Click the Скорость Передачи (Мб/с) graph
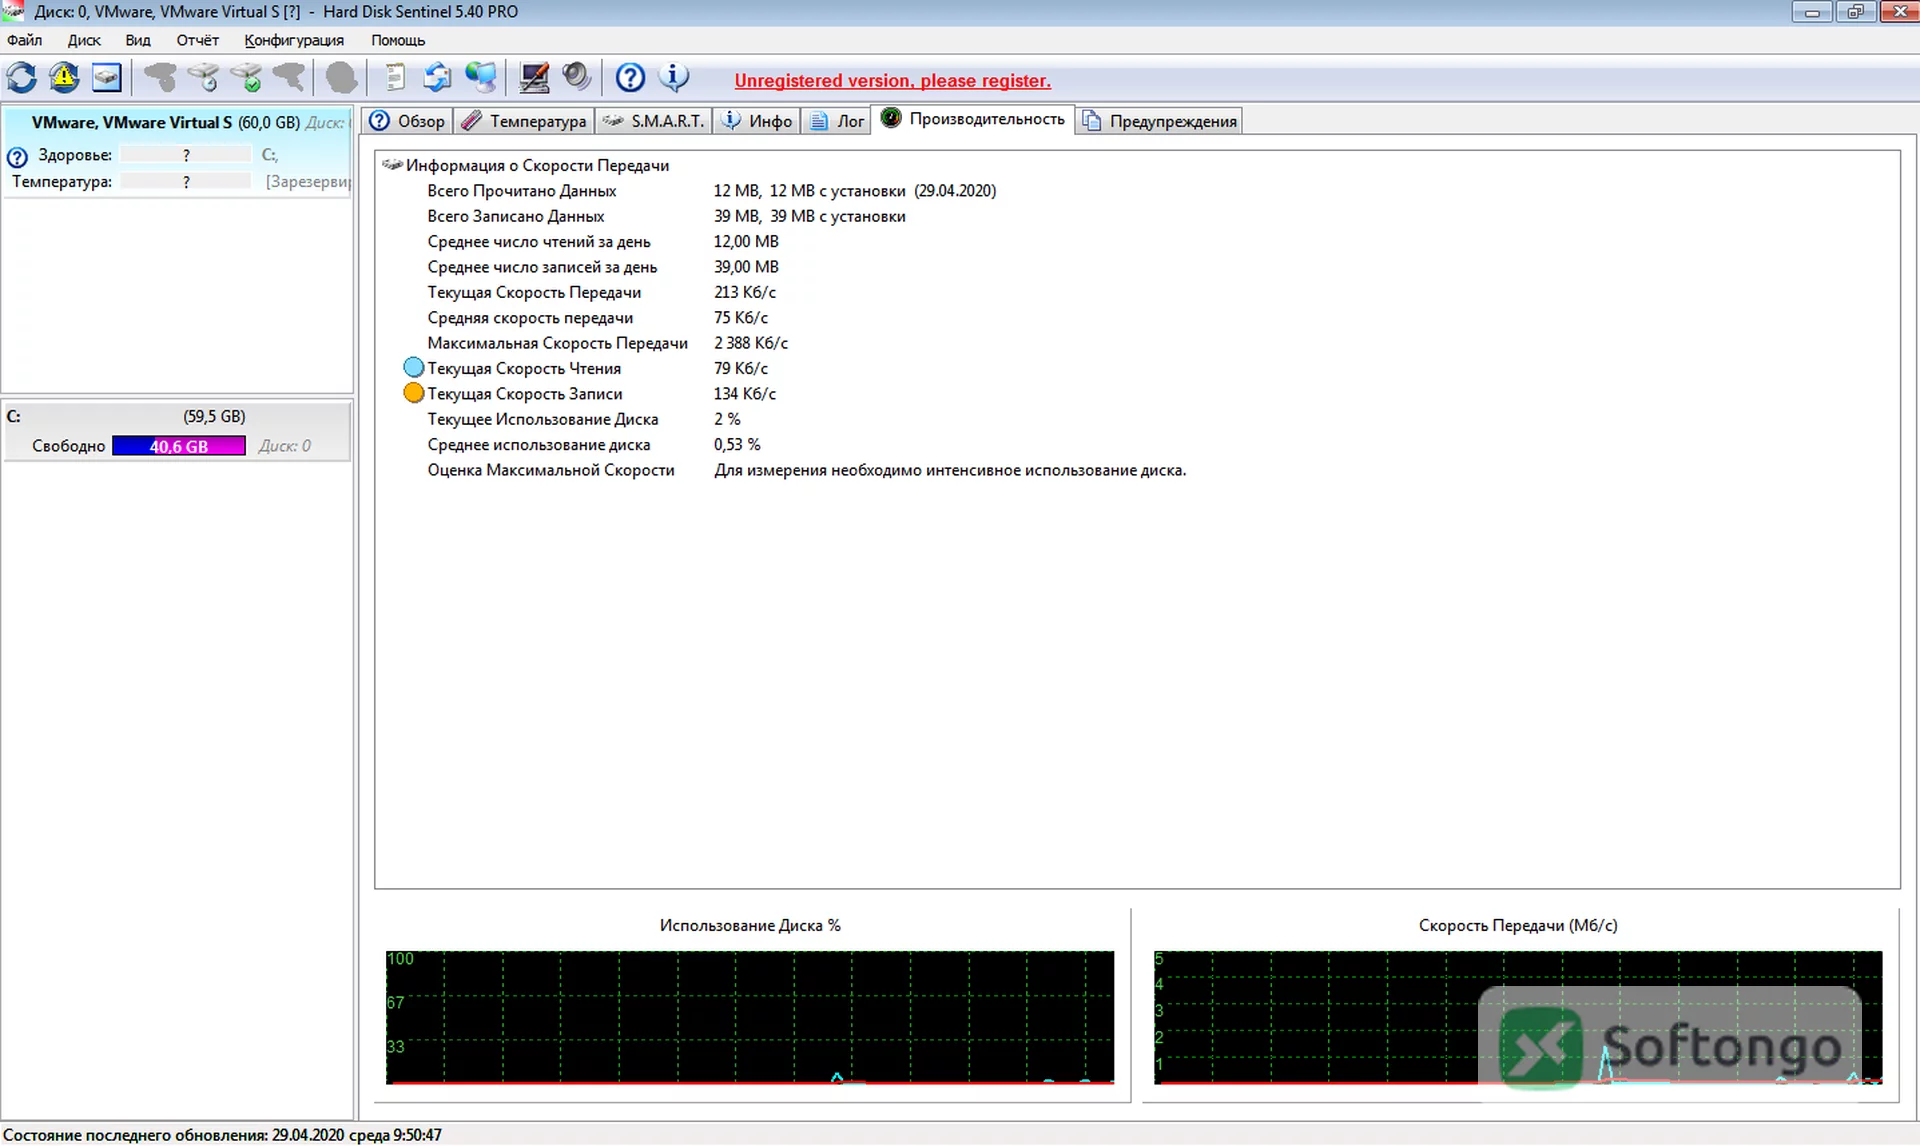This screenshot has height=1146, width=1920. [x=1518, y=1017]
